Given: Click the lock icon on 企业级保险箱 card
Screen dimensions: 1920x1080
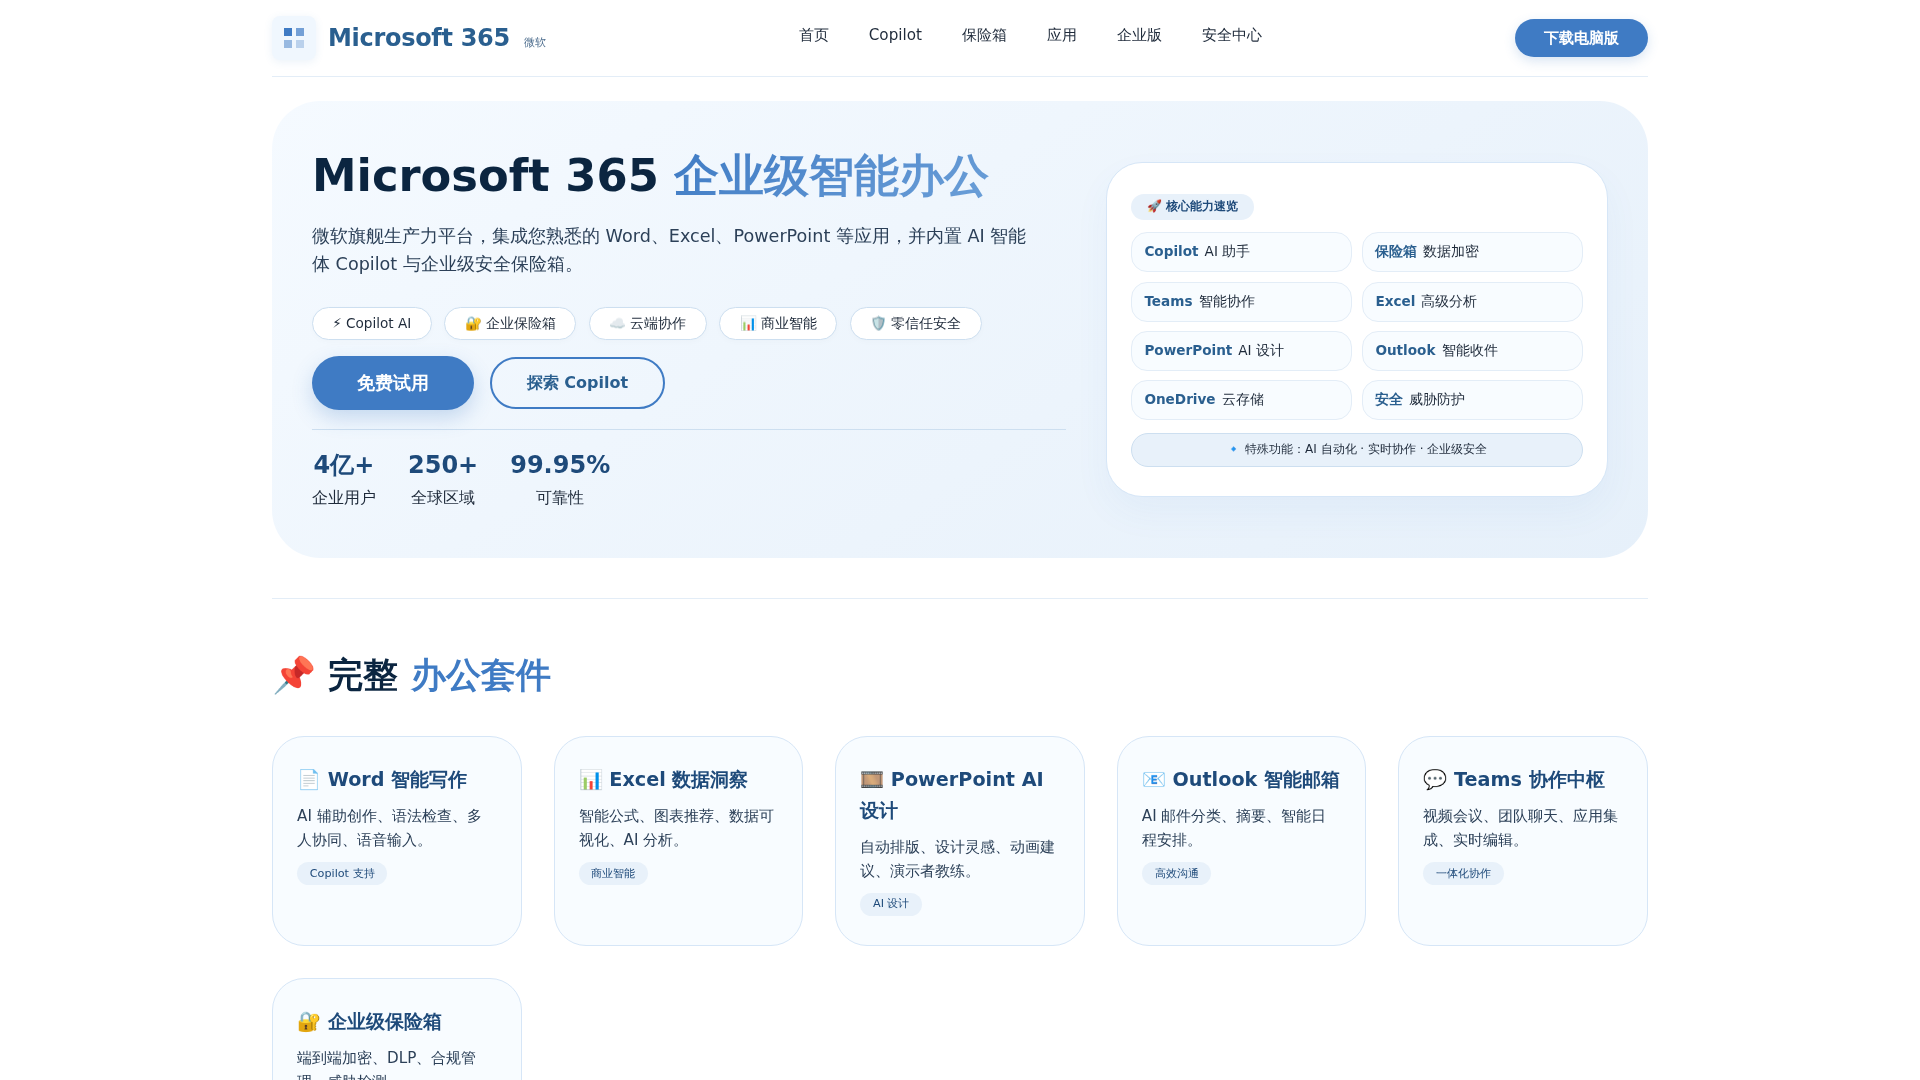Looking at the screenshot, I should 309,1022.
